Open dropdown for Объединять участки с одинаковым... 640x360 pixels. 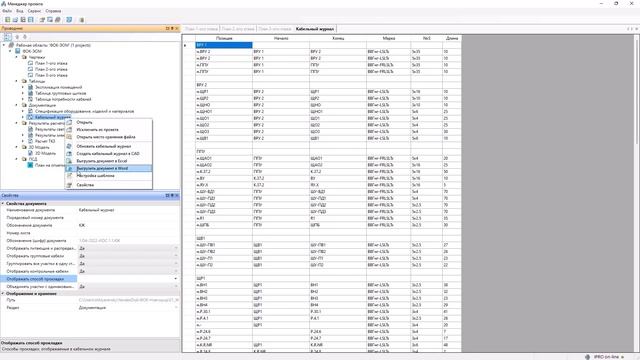[176, 287]
